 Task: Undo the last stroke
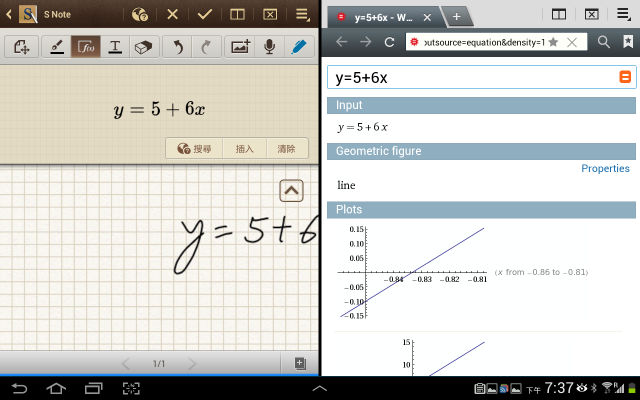(x=178, y=47)
